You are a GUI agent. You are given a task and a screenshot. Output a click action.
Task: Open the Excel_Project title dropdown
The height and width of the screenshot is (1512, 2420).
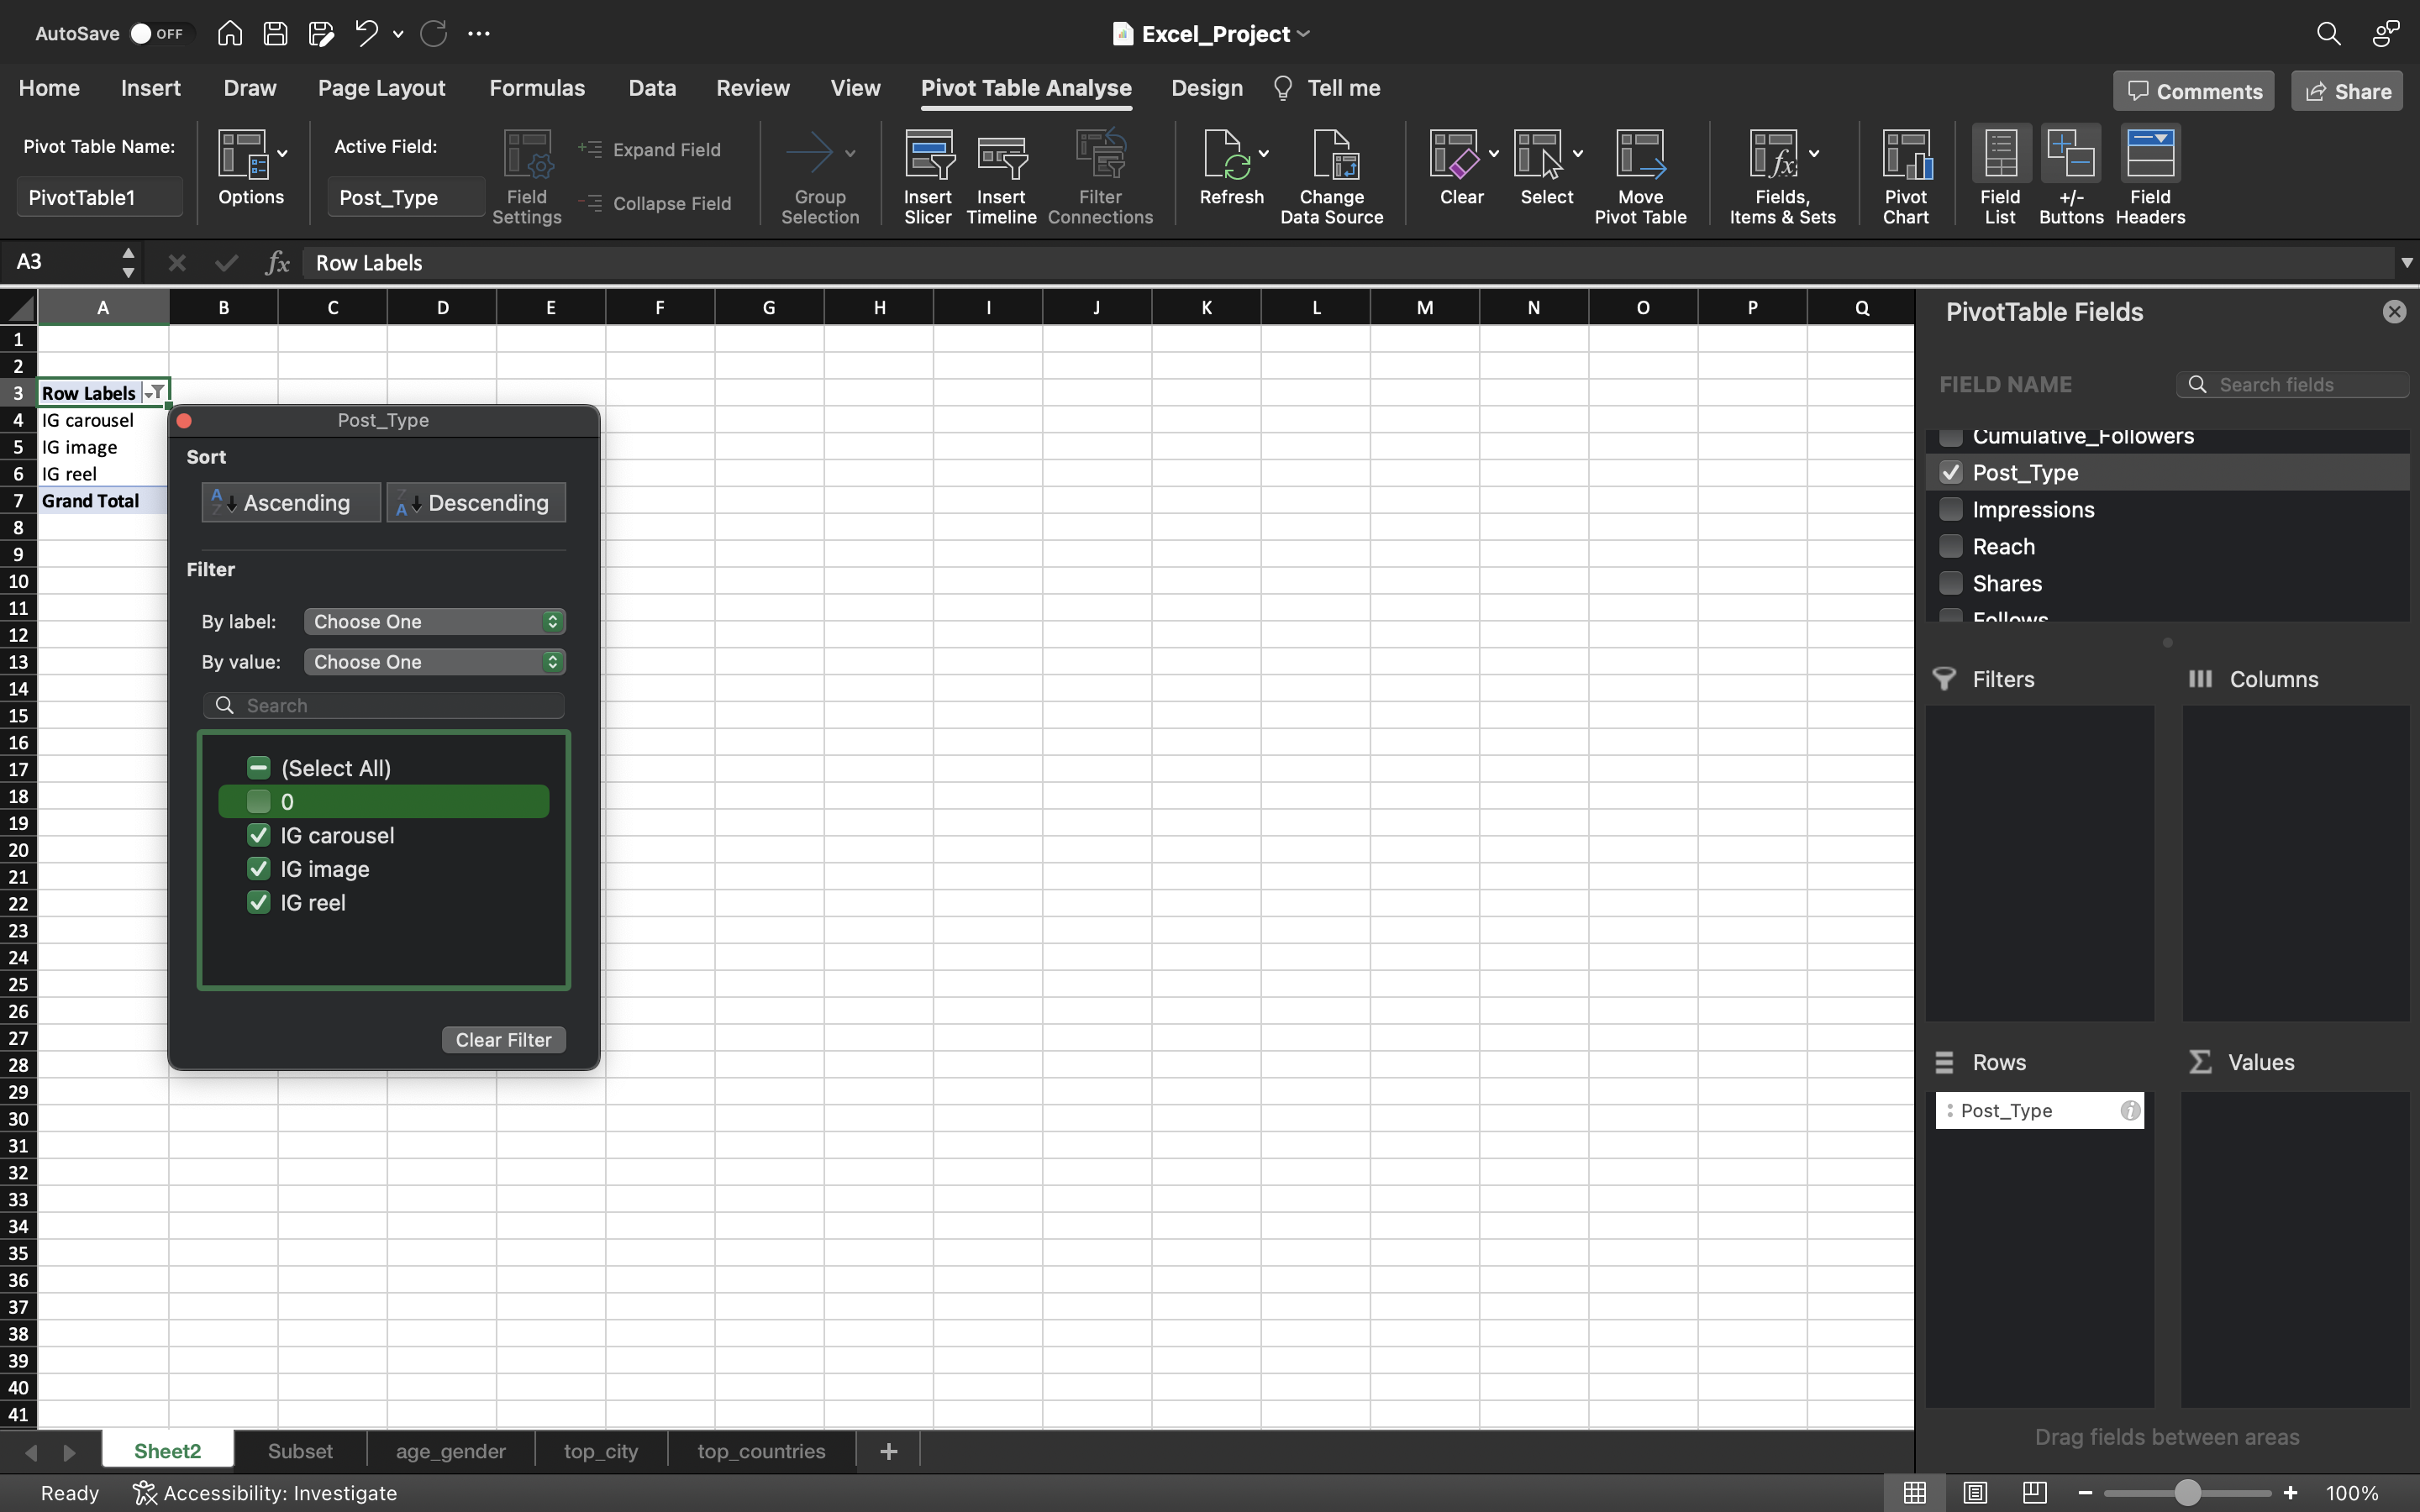(1304, 34)
